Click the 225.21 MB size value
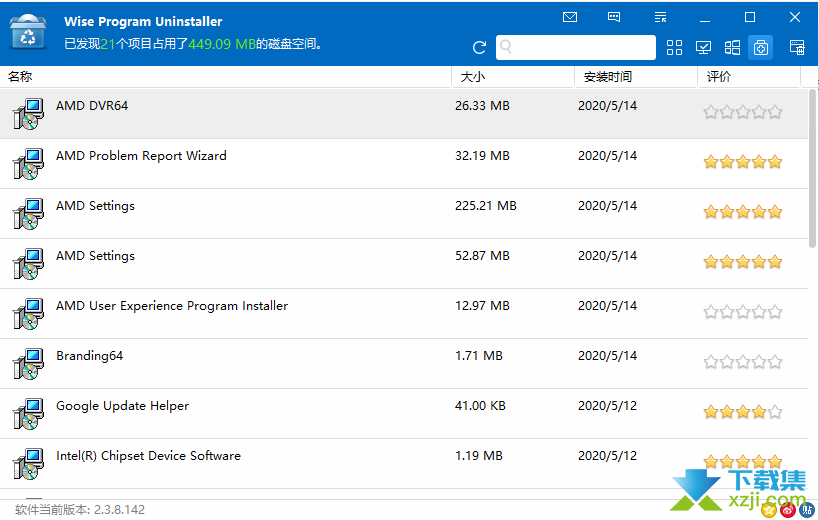The height and width of the screenshot is (520, 819). point(486,206)
